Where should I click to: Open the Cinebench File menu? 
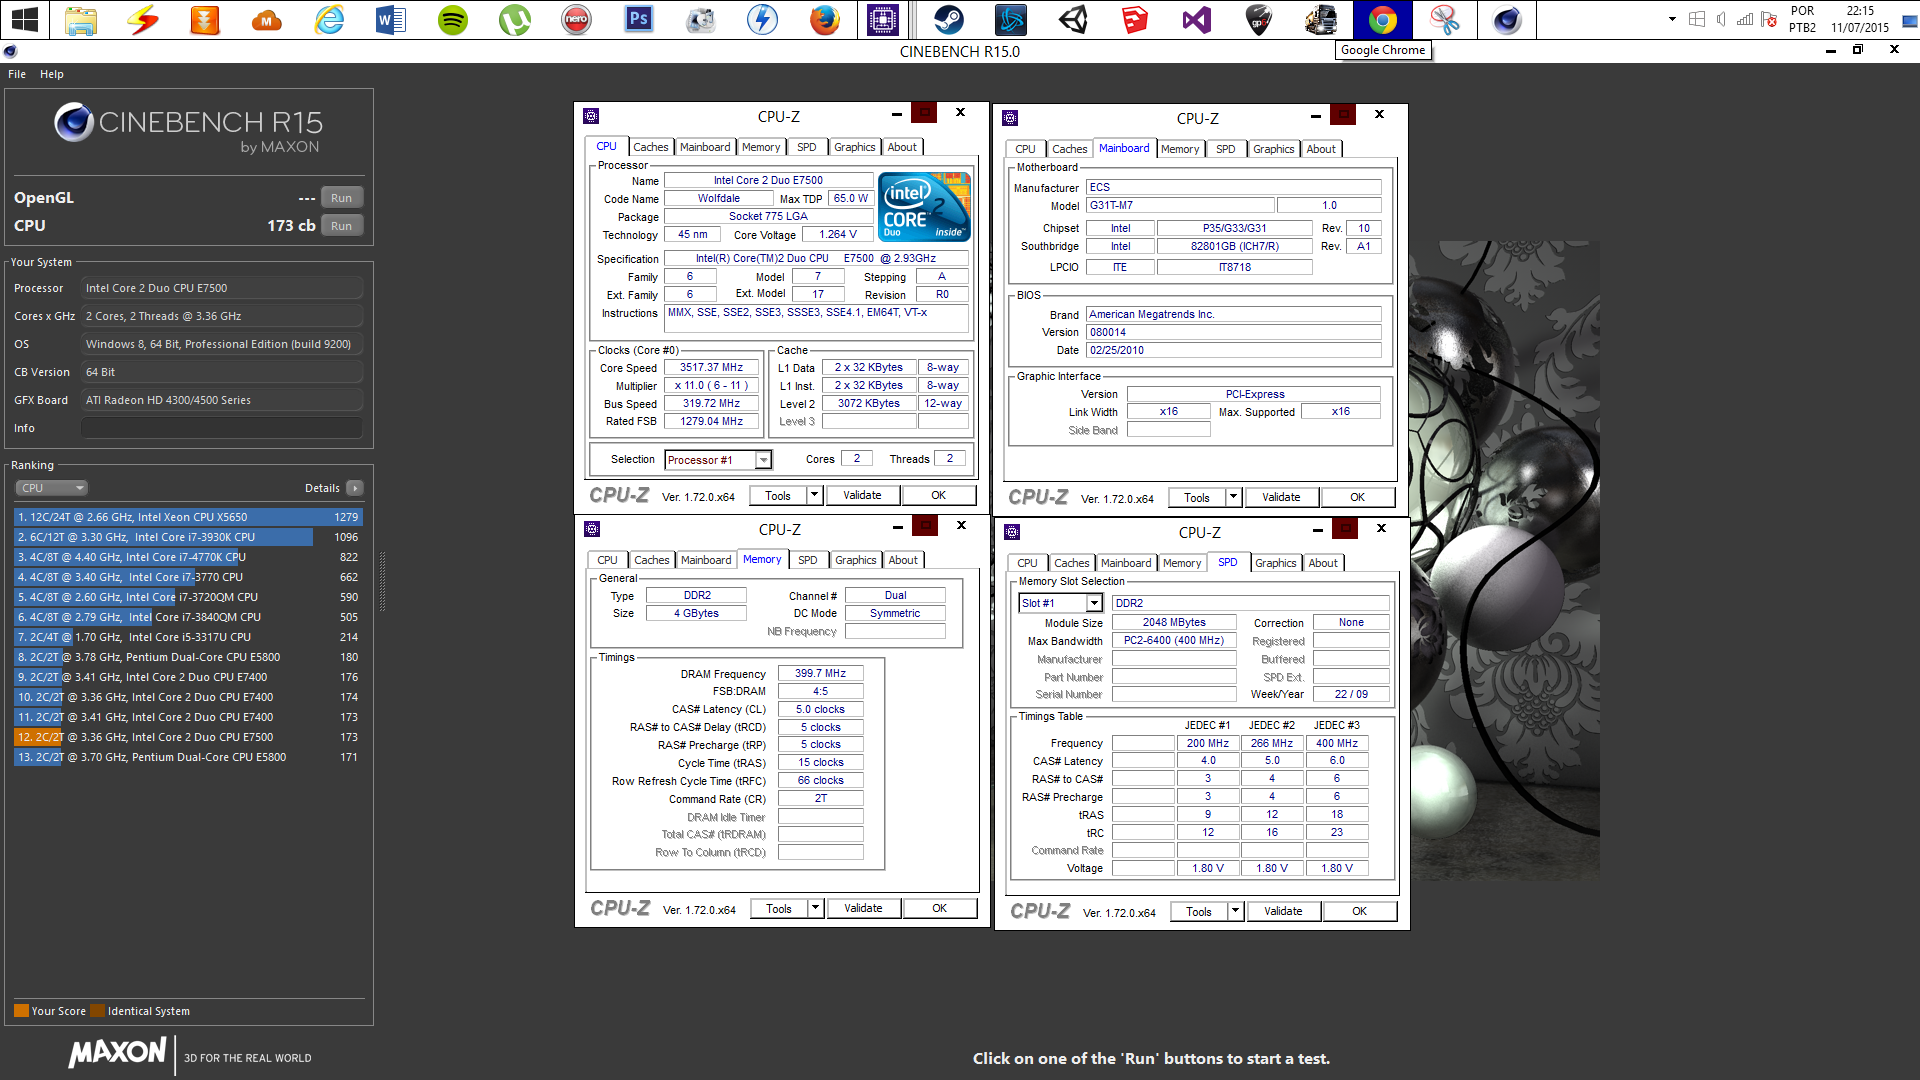point(17,74)
